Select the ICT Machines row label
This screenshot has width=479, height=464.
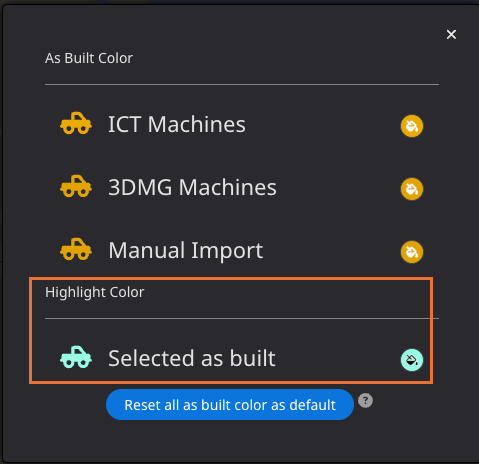tap(177, 124)
